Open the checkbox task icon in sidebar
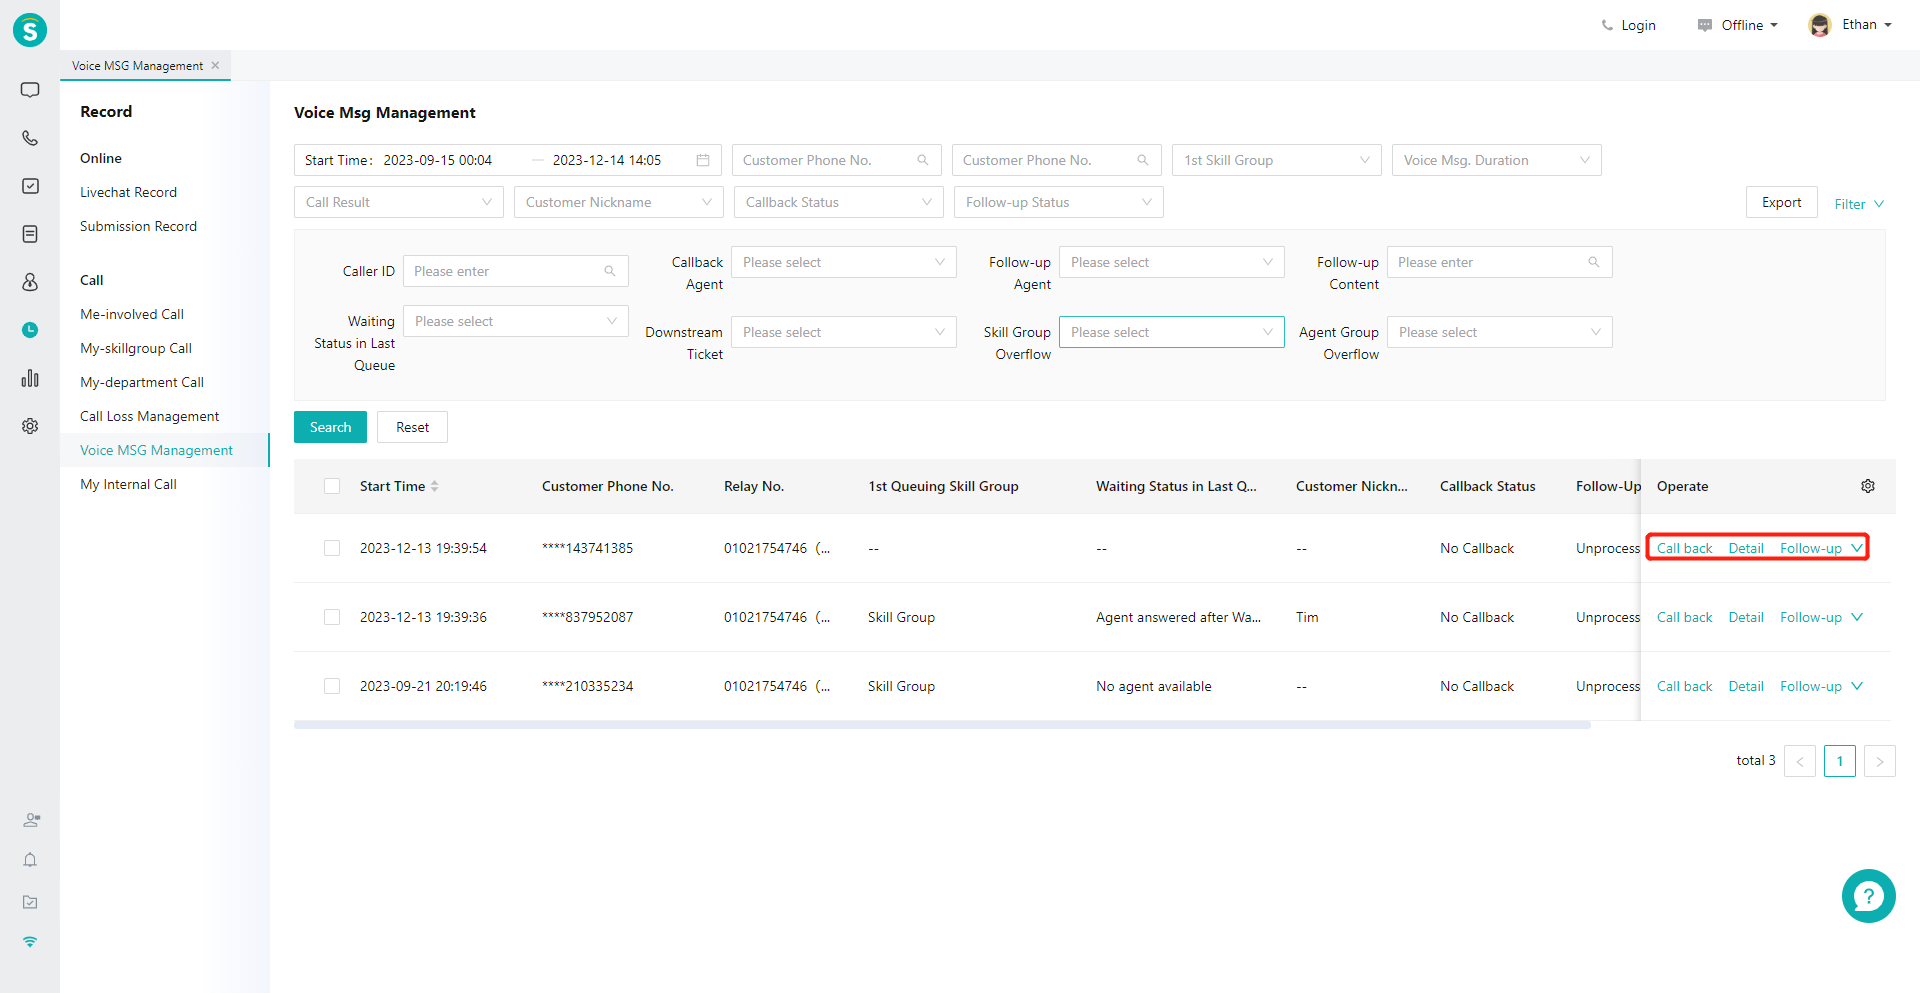The height and width of the screenshot is (993, 1920). click(x=30, y=186)
